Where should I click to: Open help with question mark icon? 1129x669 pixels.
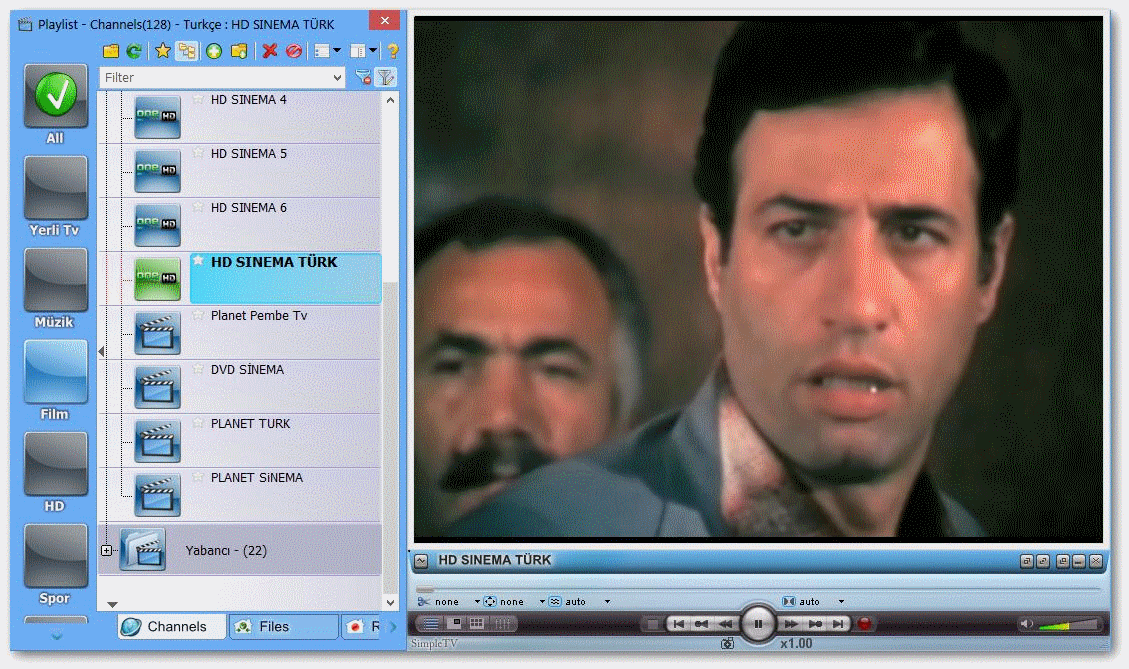[x=392, y=51]
